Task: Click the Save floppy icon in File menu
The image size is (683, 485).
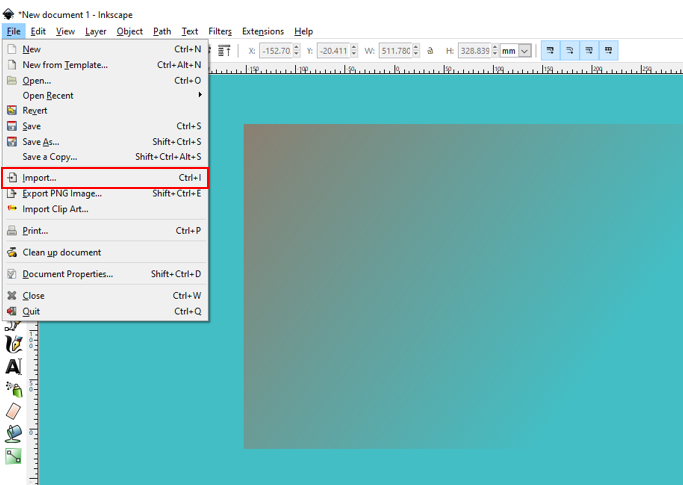Action: pos(12,126)
